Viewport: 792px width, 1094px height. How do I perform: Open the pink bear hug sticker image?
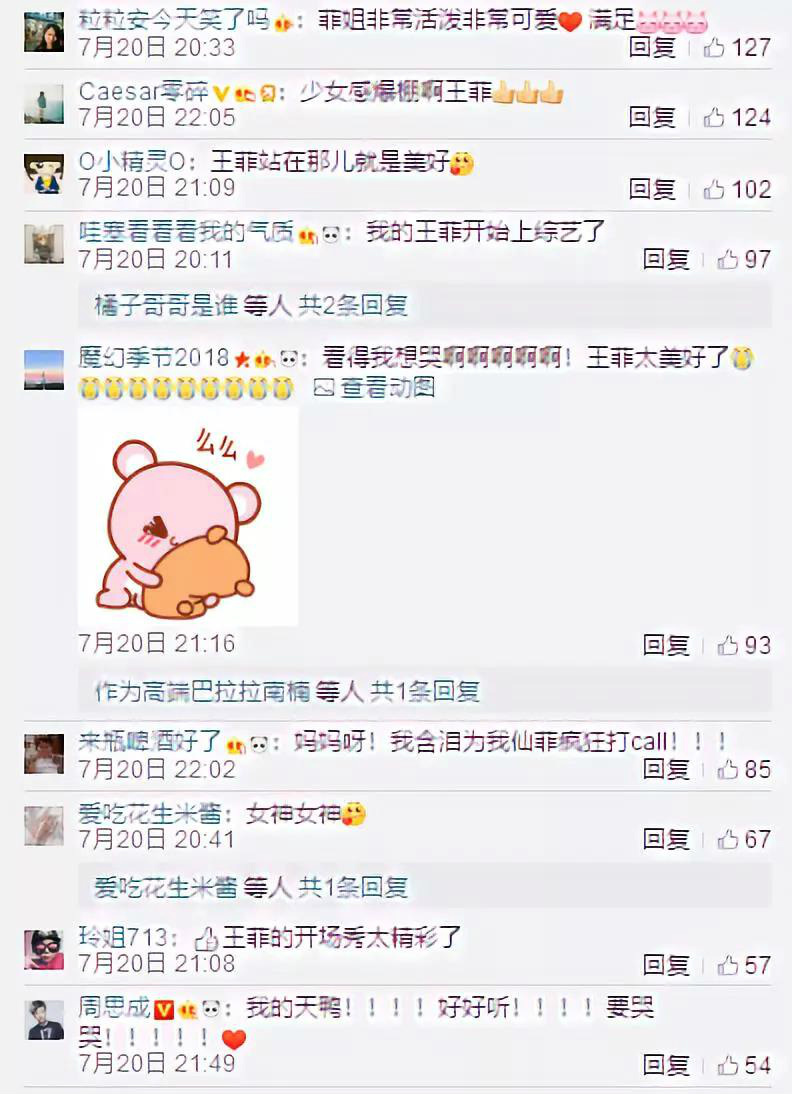click(x=188, y=516)
